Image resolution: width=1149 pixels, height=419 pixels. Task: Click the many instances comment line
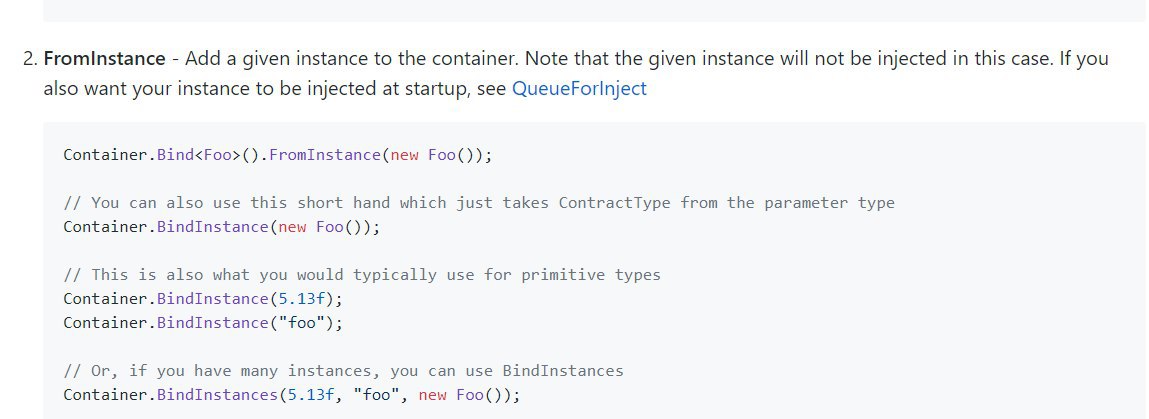pyautogui.click(x=344, y=371)
